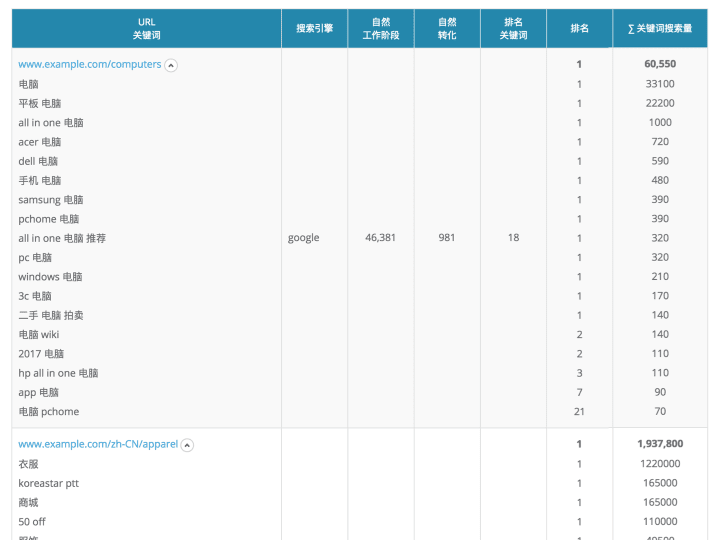This screenshot has height=540, width=720.
Task: Sort by 自然 工作阶段 column header
Action: point(381,28)
